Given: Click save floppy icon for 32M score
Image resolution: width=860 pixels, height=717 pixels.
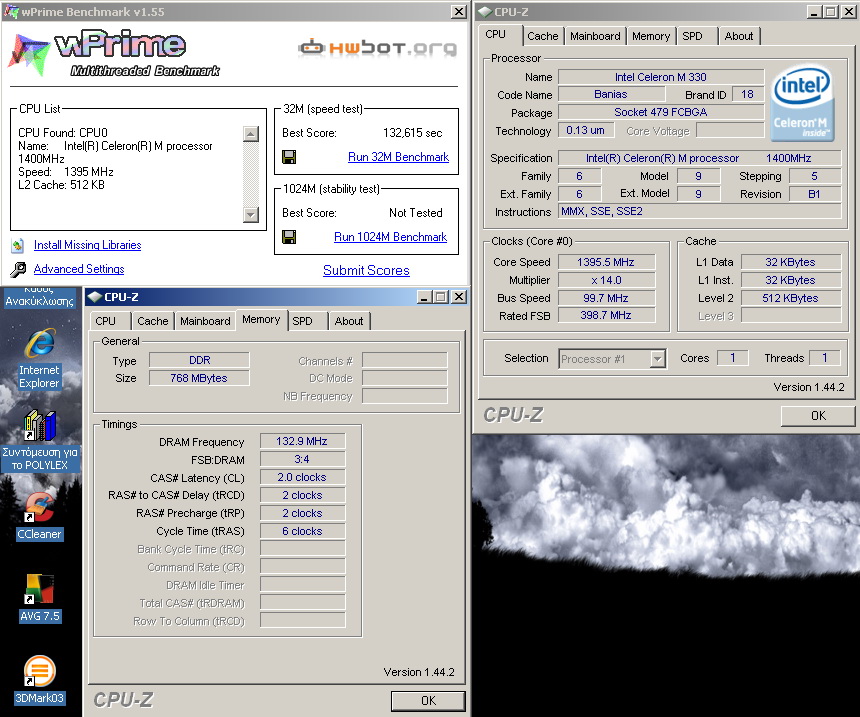Looking at the screenshot, I should pos(289,157).
